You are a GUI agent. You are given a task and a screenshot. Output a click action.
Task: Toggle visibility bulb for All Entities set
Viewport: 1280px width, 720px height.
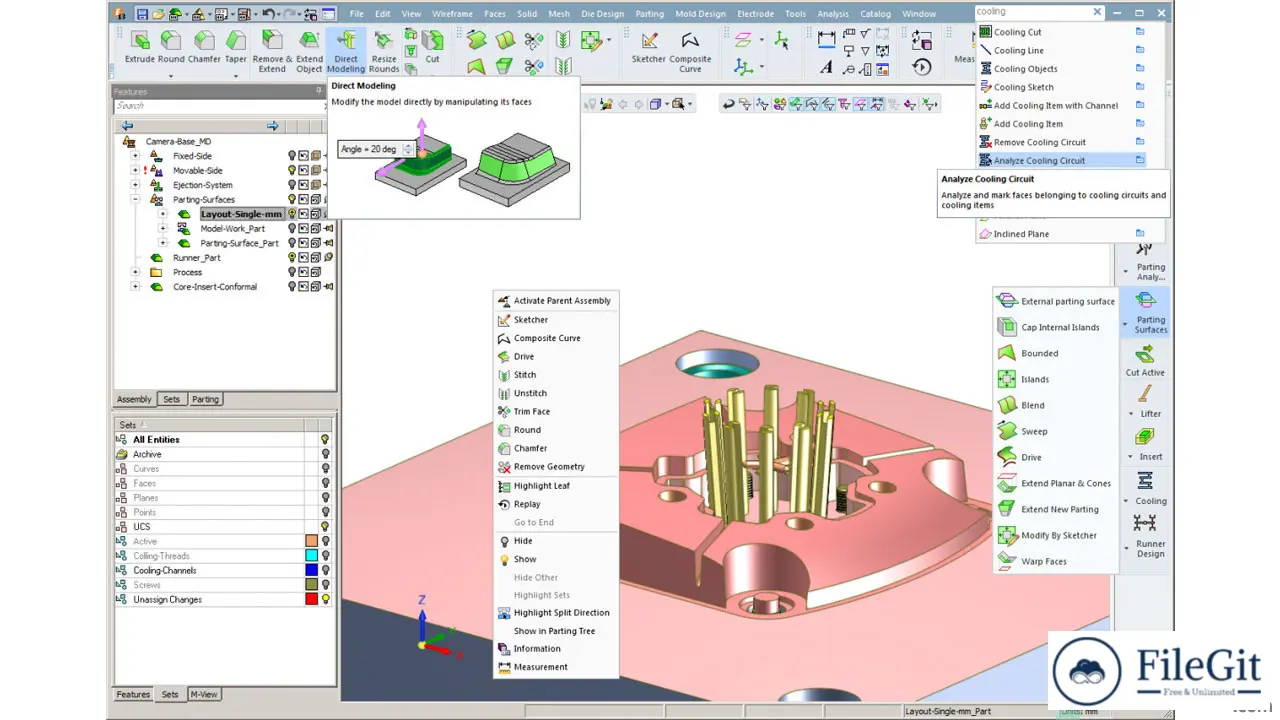point(325,440)
